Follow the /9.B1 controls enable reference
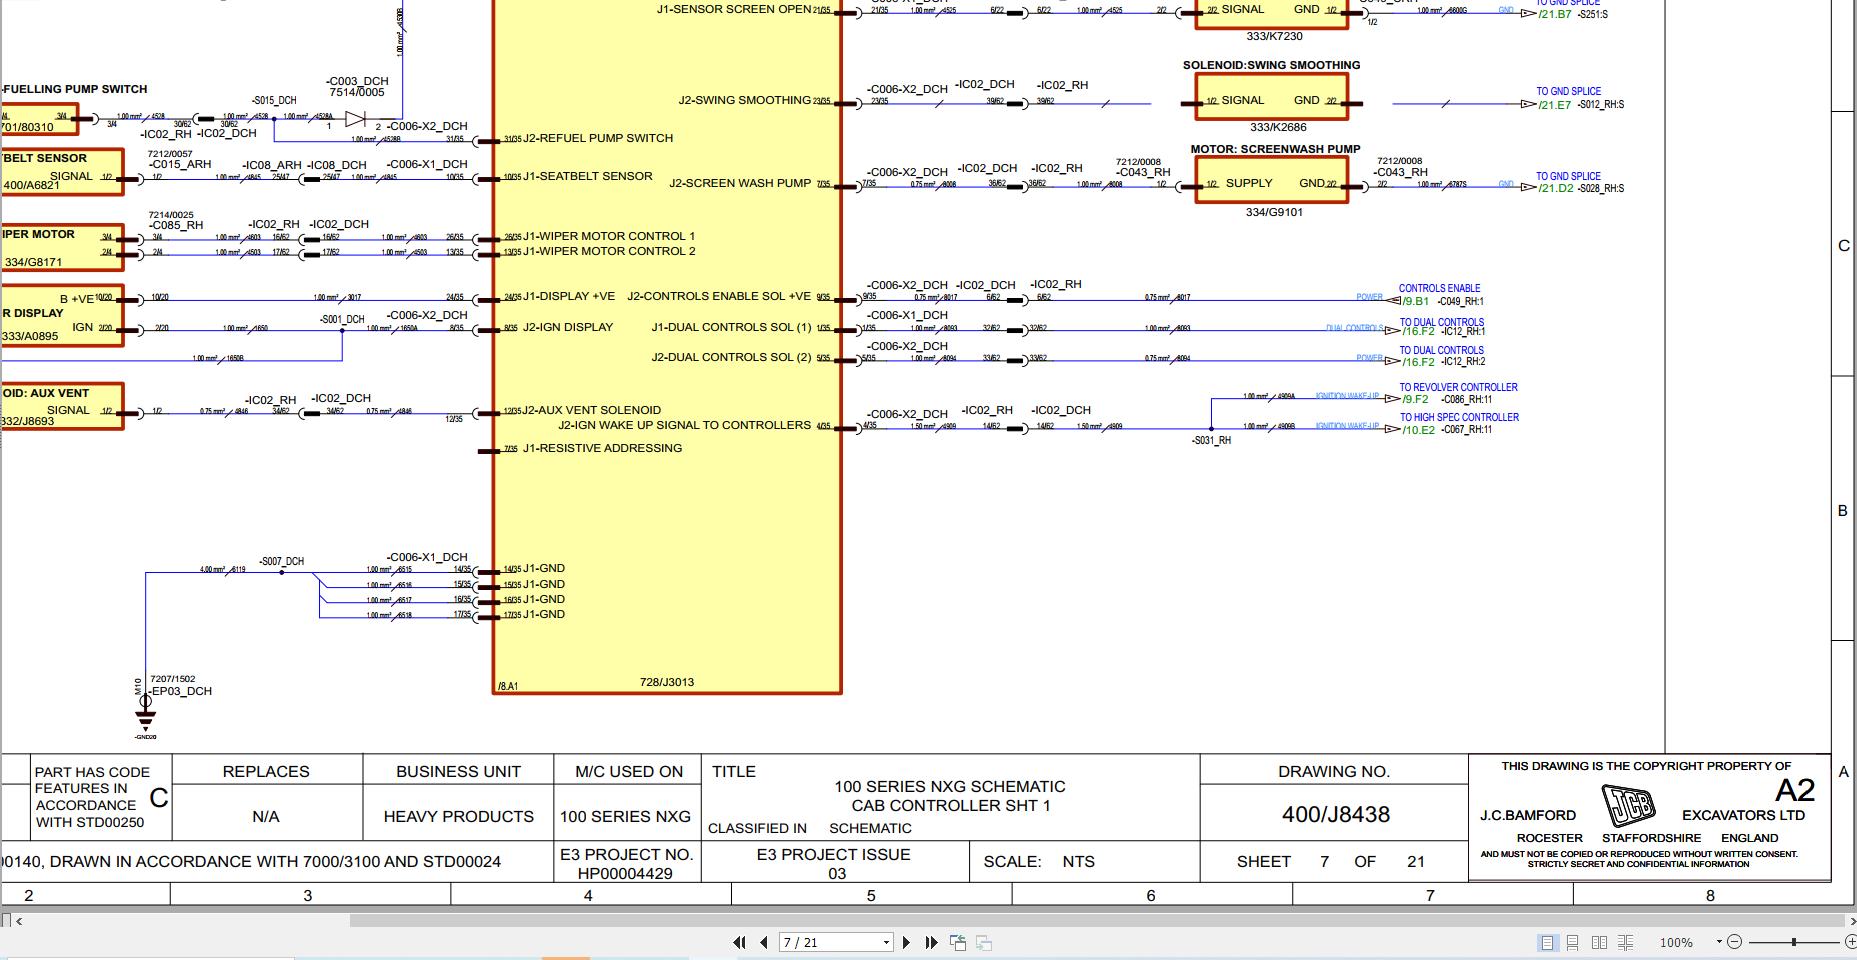The image size is (1857, 960). 1415,301
